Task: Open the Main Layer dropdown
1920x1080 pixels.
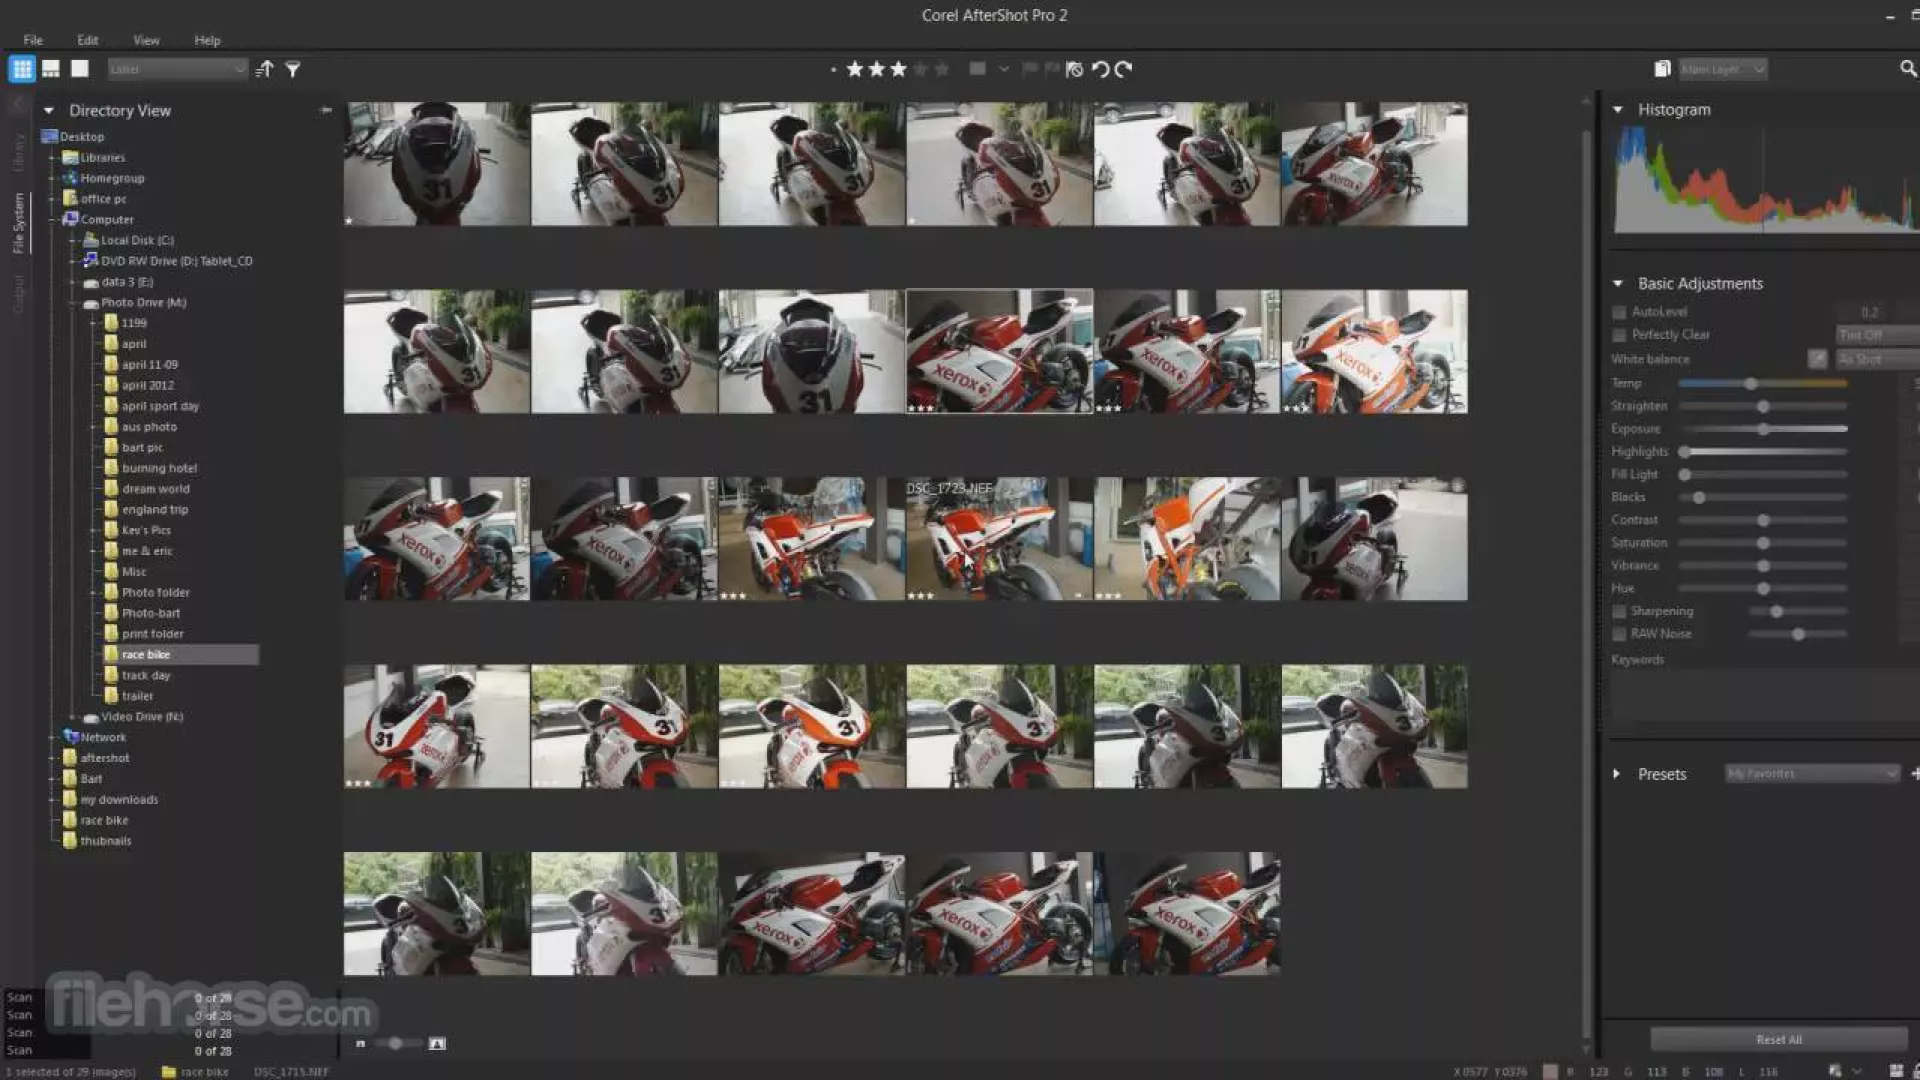Action: [1723, 69]
